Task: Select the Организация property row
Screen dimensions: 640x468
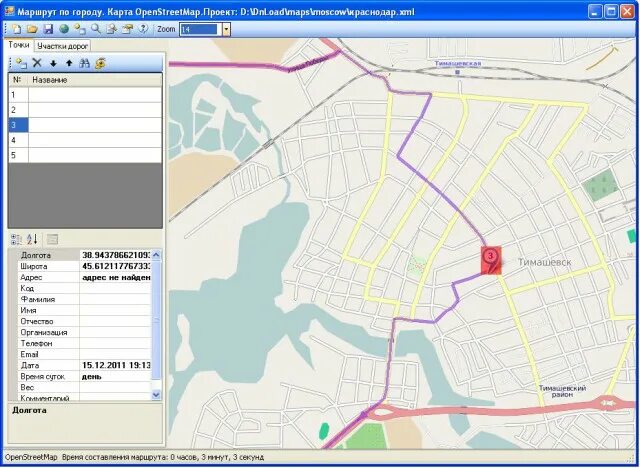Action: pyautogui.click(x=84, y=333)
